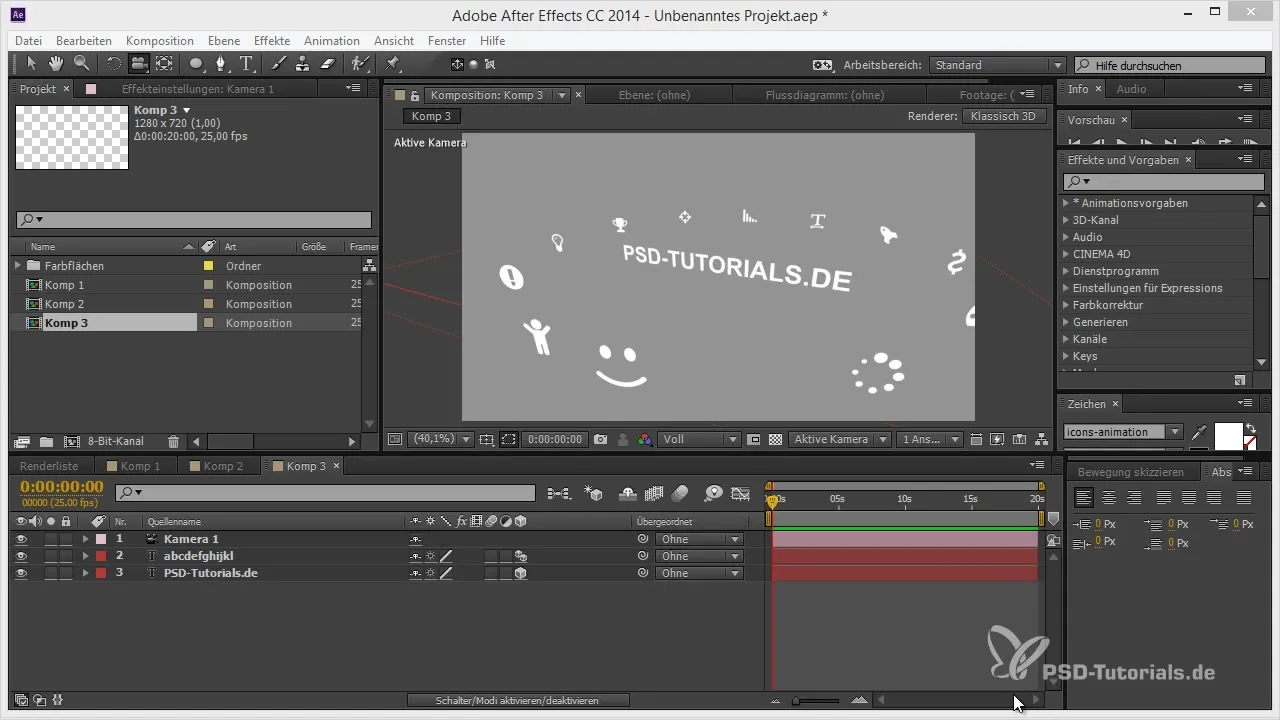Viewport: 1280px width, 720px height.
Task: Align text right in Absatz panel
Action: [x=1134, y=497]
